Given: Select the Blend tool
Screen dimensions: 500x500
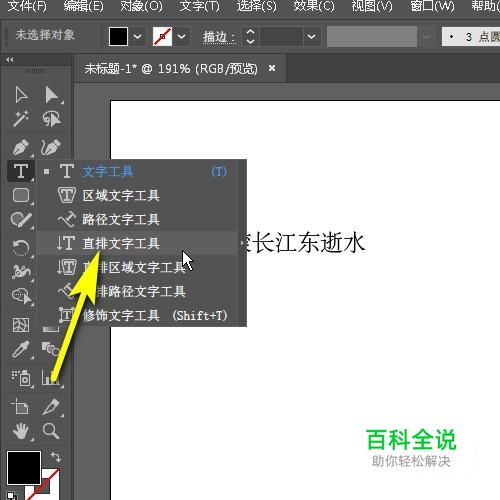Looking at the screenshot, I should (50, 349).
